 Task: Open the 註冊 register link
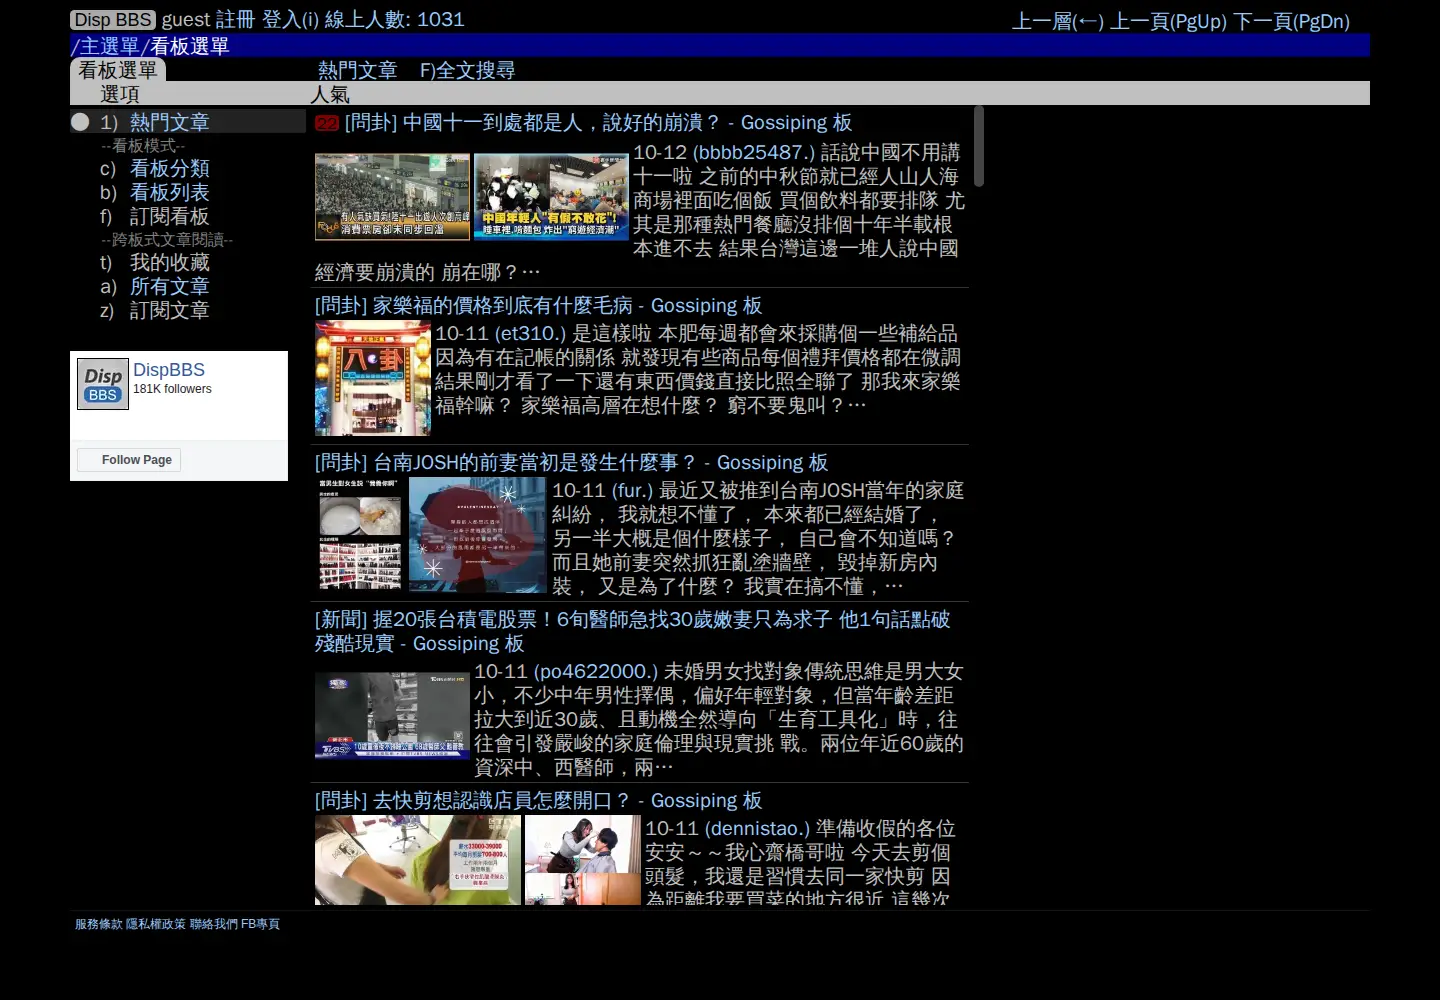click(x=235, y=20)
